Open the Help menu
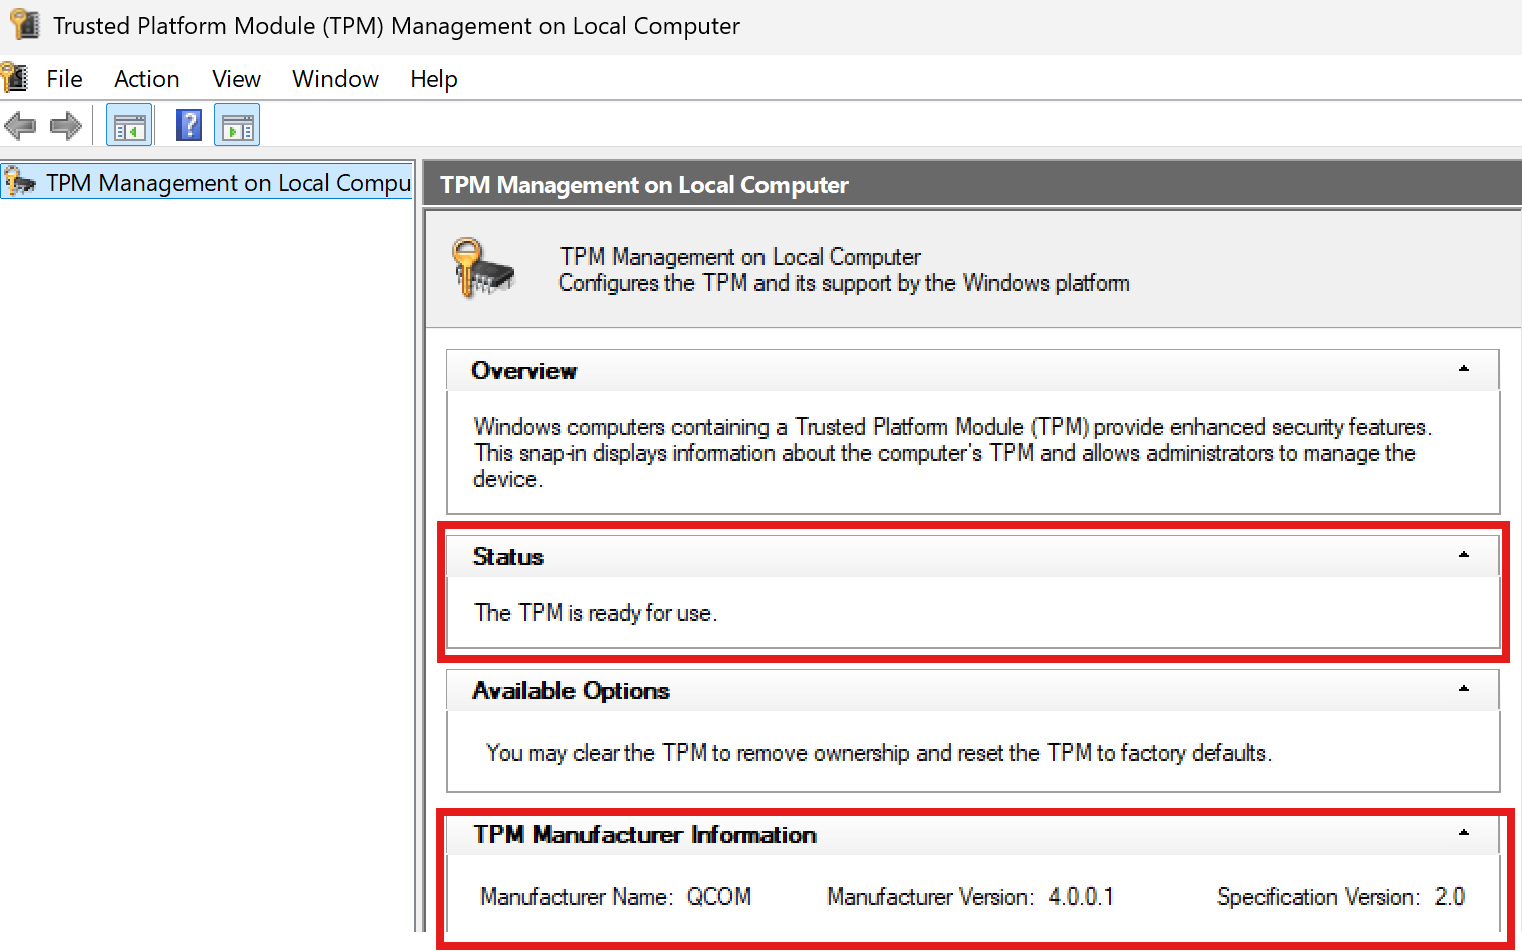Viewport: 1522px width, 951px height. coord(433,78)
